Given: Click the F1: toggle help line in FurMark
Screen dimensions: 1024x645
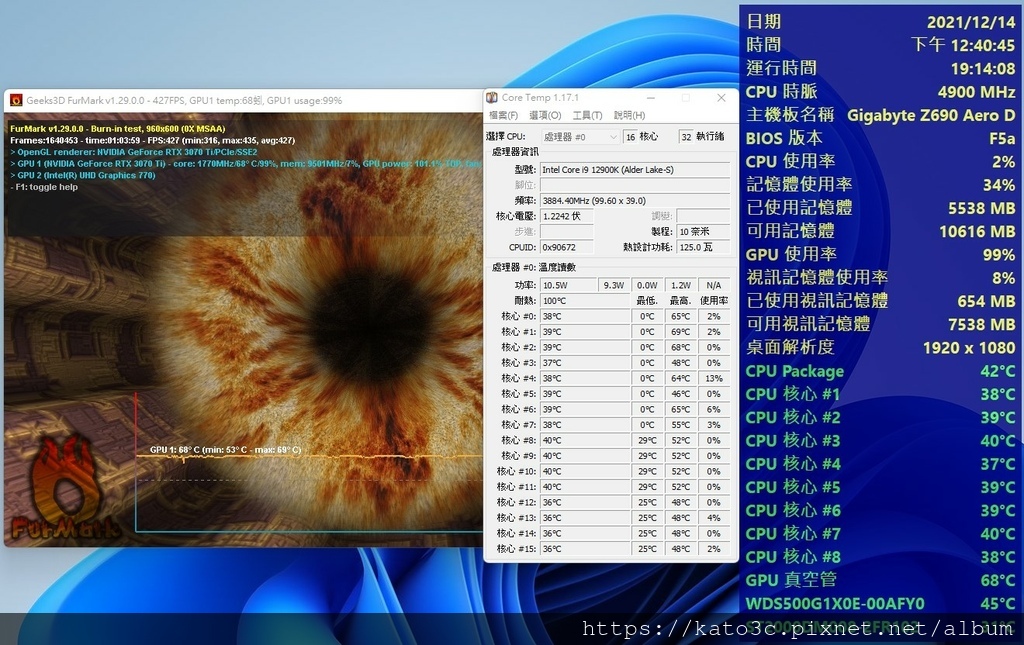Looking at the screenshot, I should coord(44,187).
